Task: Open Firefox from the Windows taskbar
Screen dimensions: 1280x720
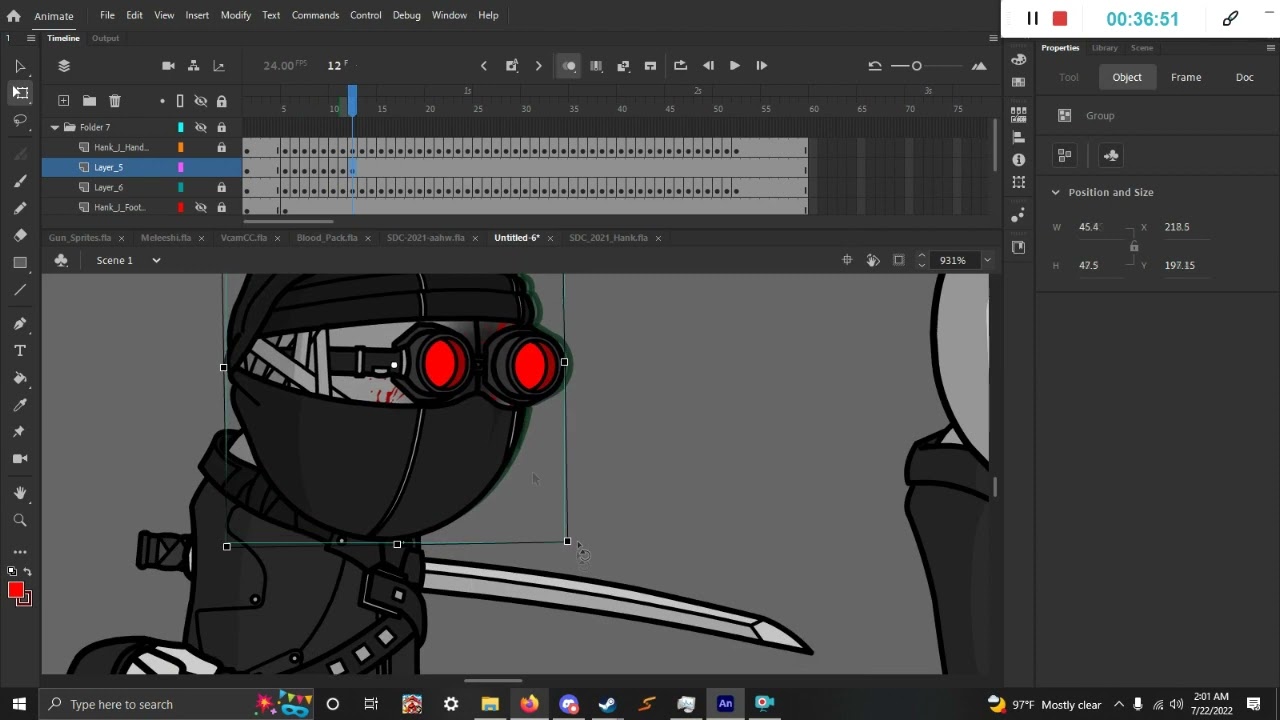Action: click(x=529, y=704)
